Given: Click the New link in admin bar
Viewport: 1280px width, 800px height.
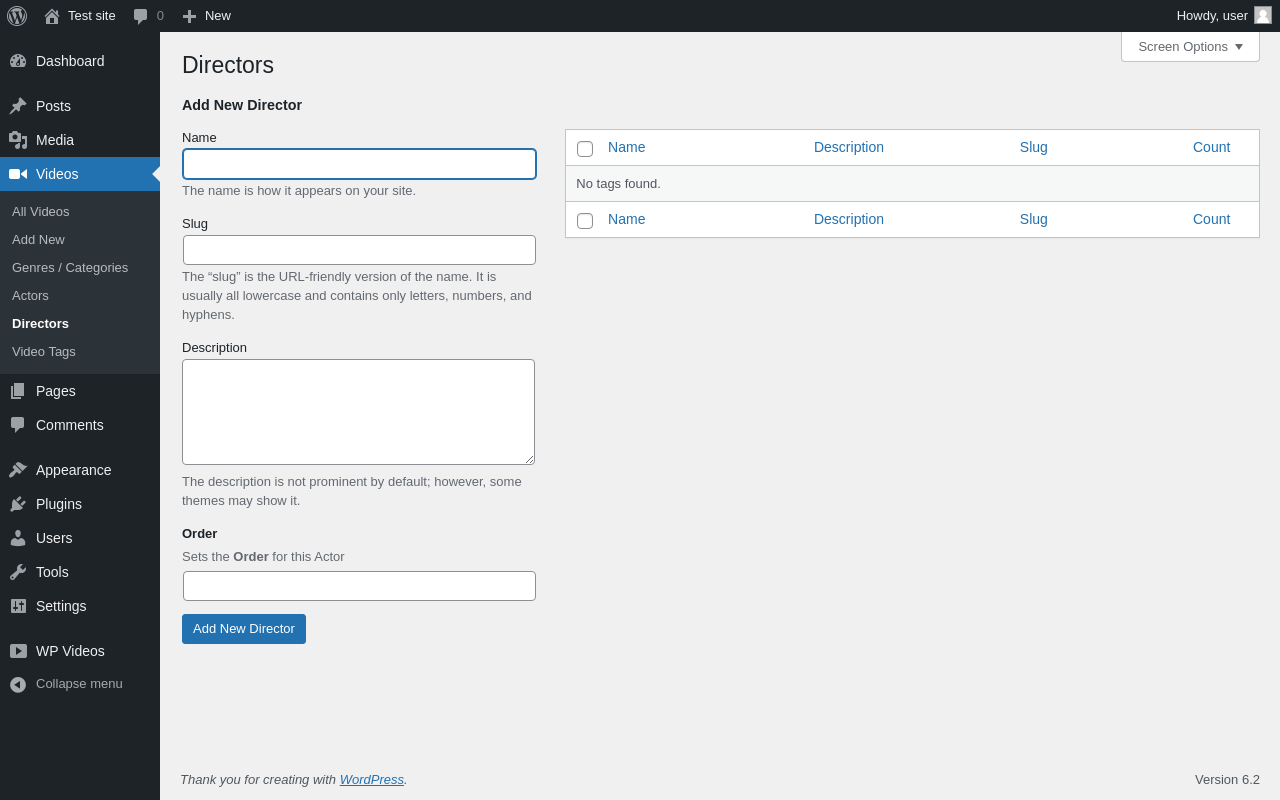Looking at the screenshot, I should click(x=218, y=16).
